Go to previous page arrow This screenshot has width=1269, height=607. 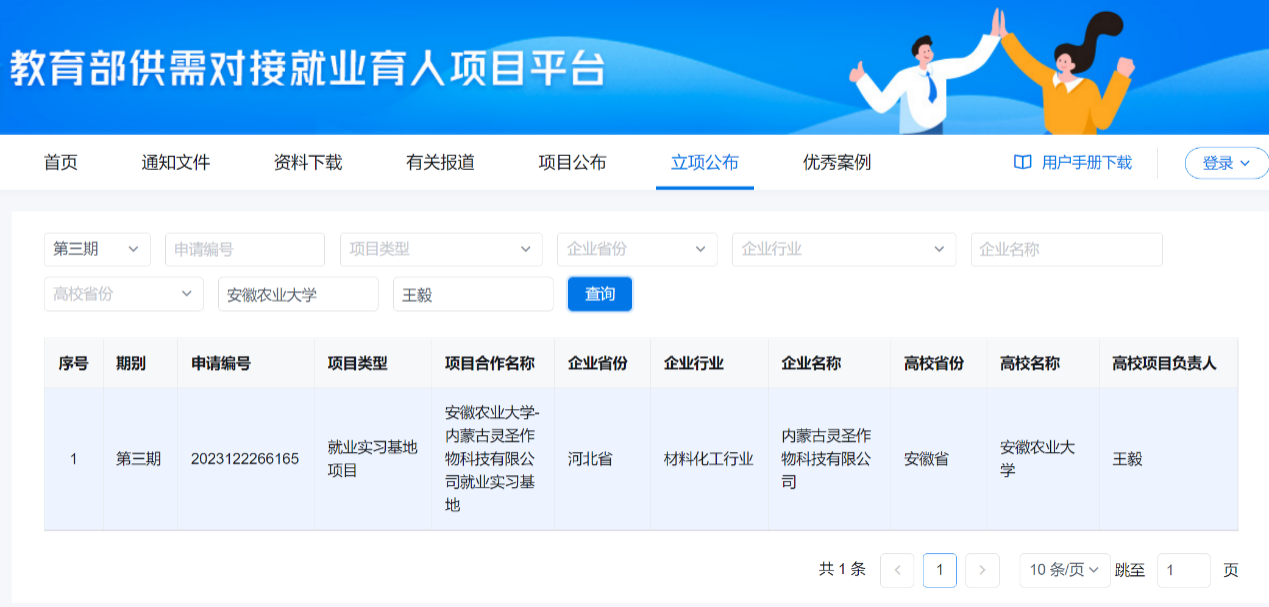[897, 570]
